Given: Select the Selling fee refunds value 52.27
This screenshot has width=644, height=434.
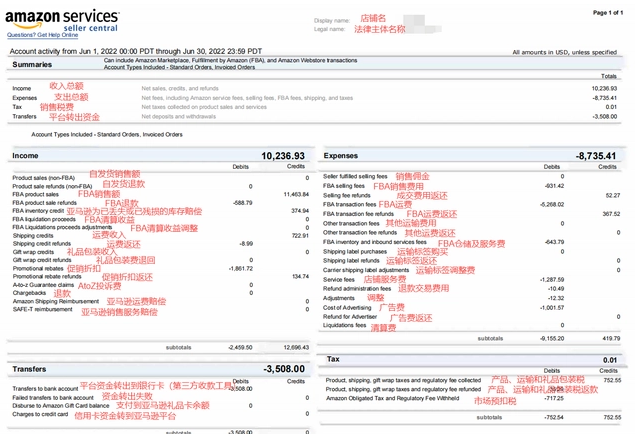Looking at the screenshot, I should (613, 195).
